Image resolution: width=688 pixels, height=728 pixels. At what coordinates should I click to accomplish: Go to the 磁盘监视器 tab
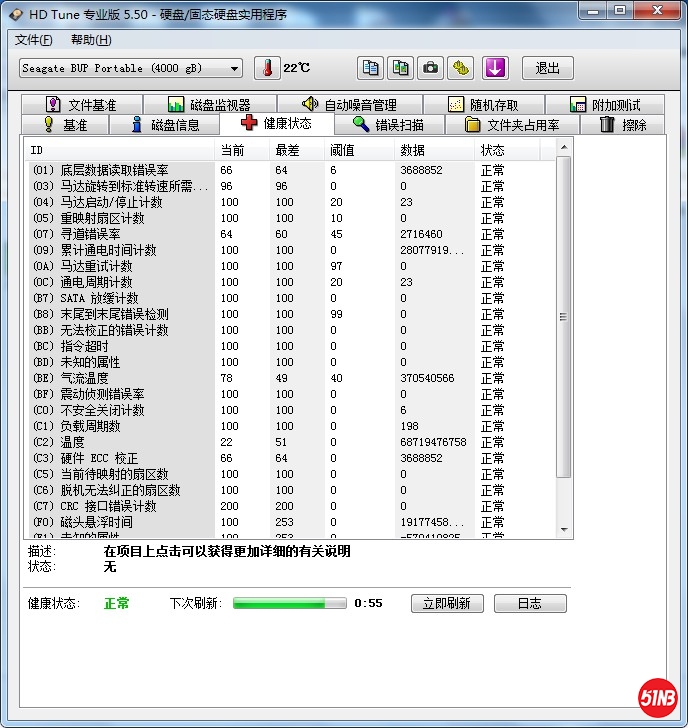coord(208,105)
